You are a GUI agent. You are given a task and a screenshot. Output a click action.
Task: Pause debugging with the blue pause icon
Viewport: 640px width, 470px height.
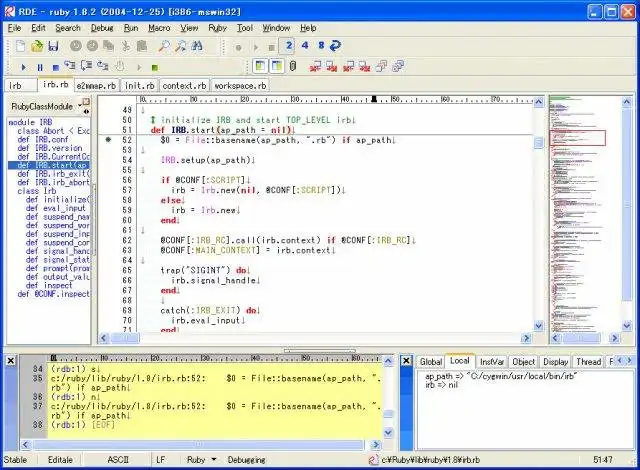point(40,67)
